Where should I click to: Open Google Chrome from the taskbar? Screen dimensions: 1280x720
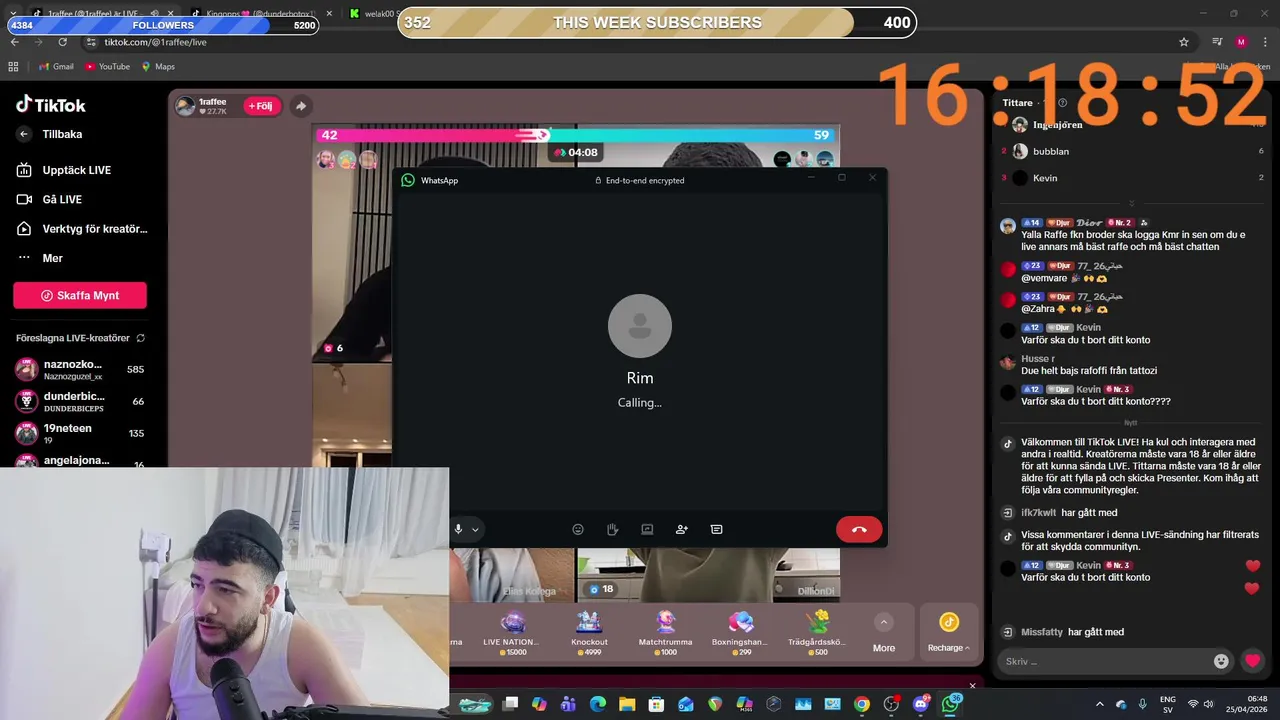coord(862,704)
